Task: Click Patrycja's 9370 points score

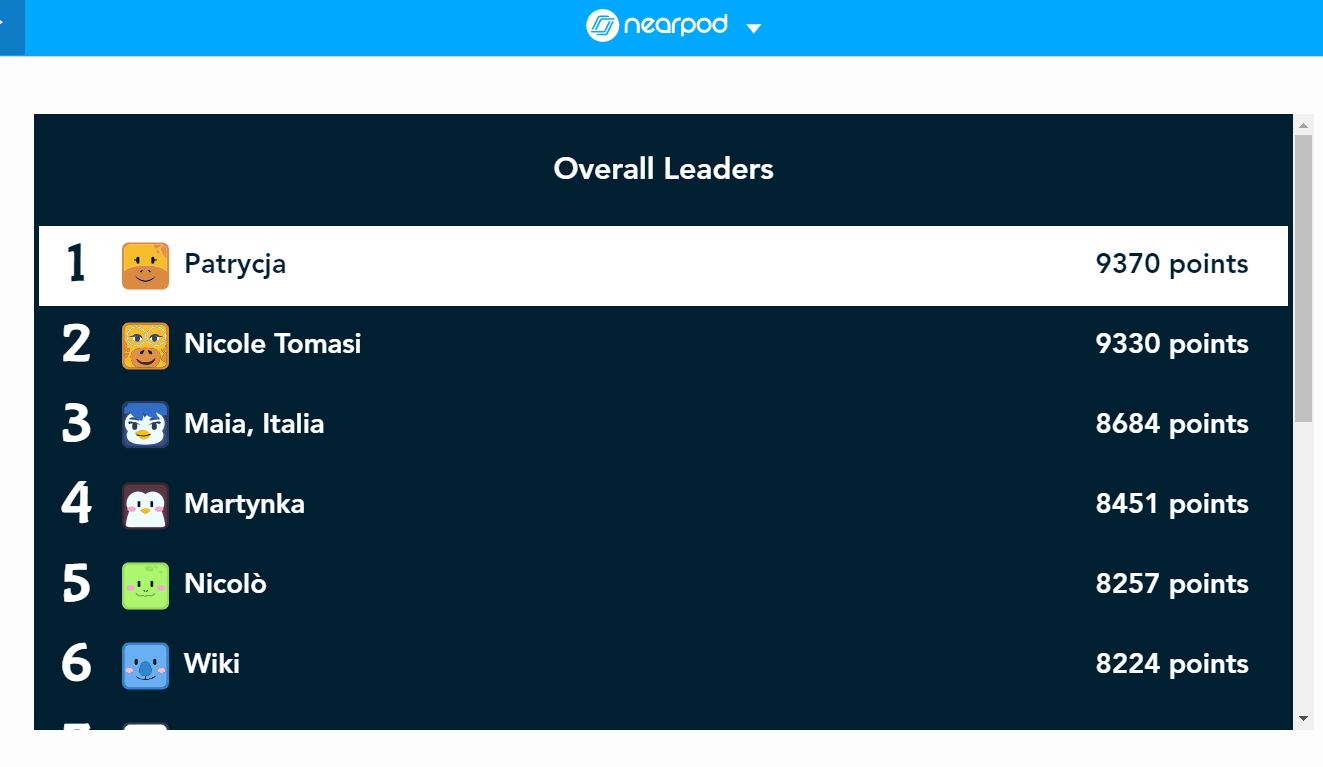Action: [1171, 264]
